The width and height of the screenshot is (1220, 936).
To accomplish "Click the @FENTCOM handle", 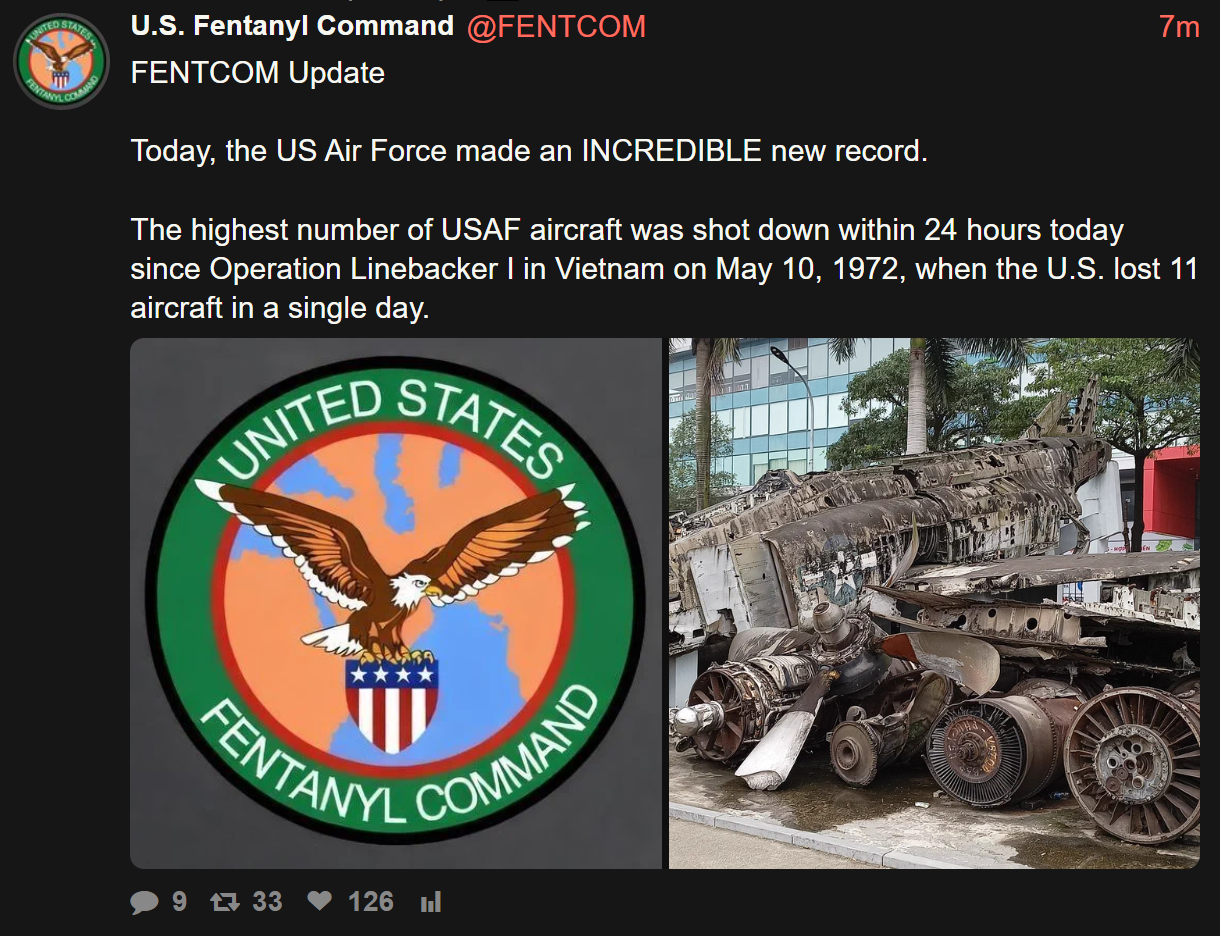I will point(556,27).
